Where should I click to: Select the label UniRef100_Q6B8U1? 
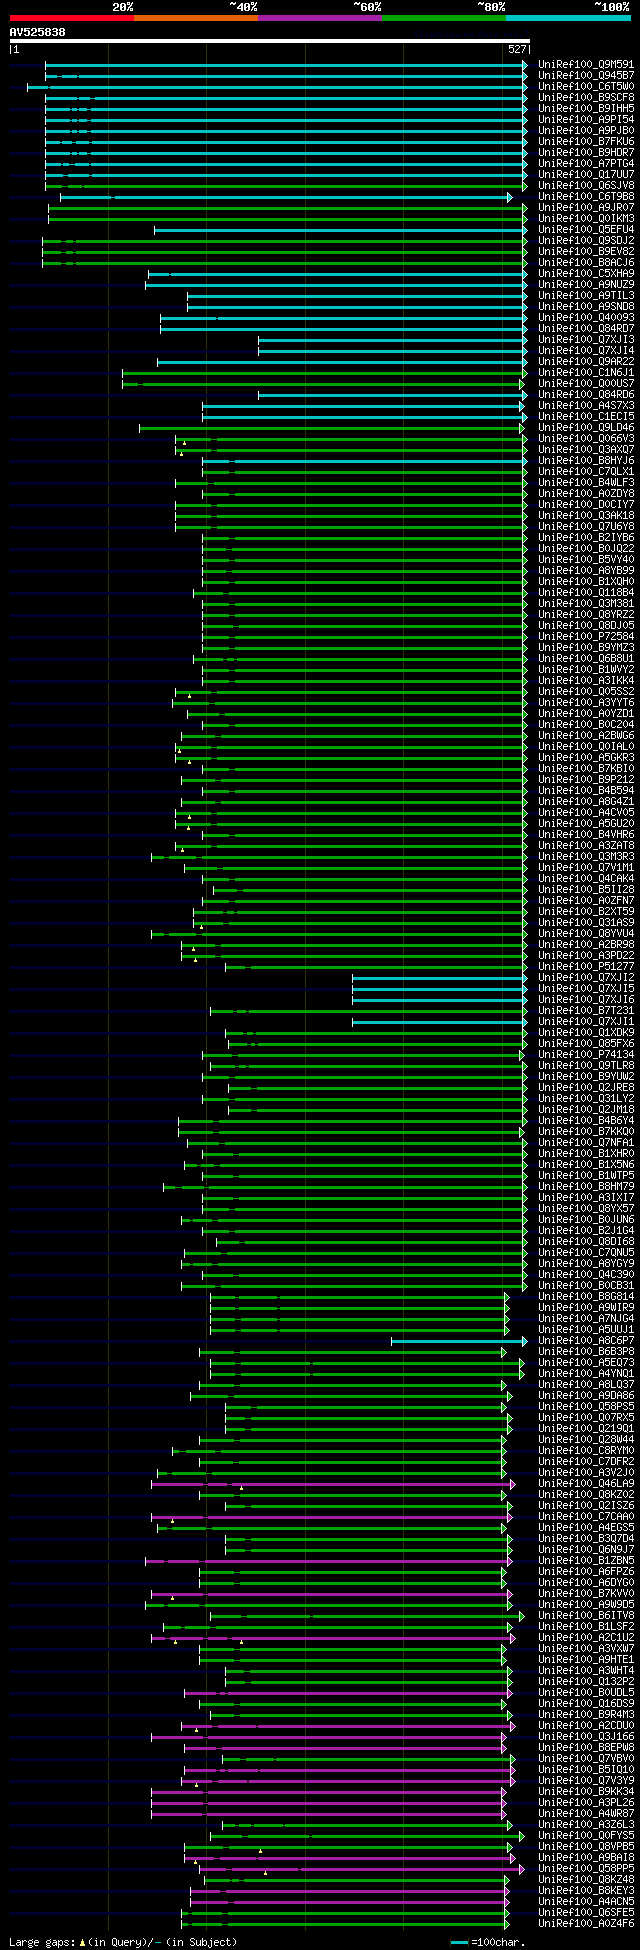(x=586, y=658)
